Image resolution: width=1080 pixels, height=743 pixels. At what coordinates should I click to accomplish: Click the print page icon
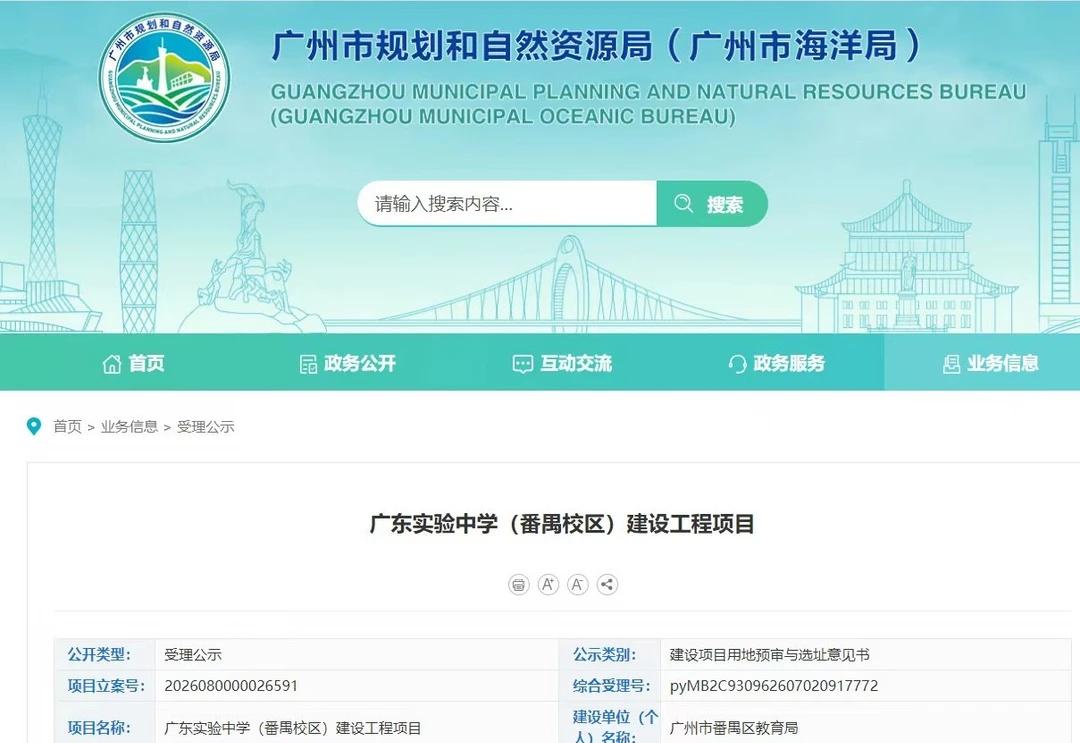coord(519,585)
